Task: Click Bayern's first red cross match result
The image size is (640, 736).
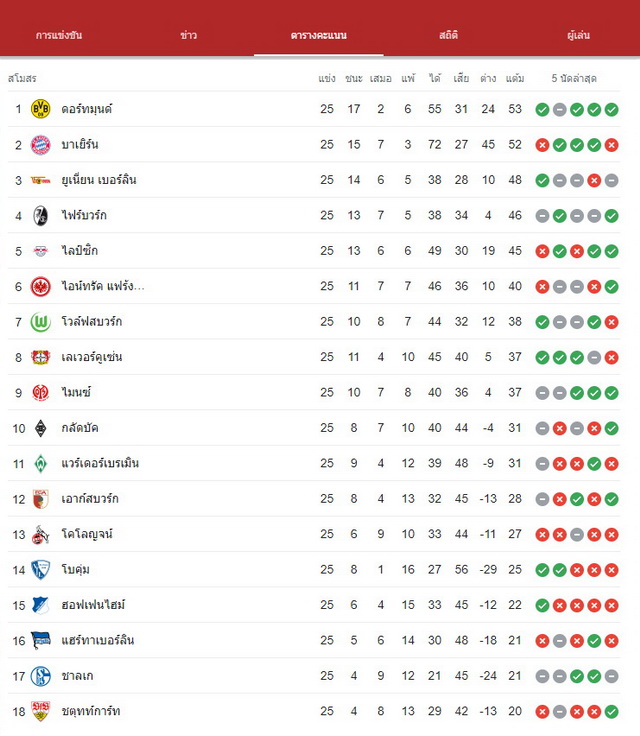Action: tap(542, 145)
